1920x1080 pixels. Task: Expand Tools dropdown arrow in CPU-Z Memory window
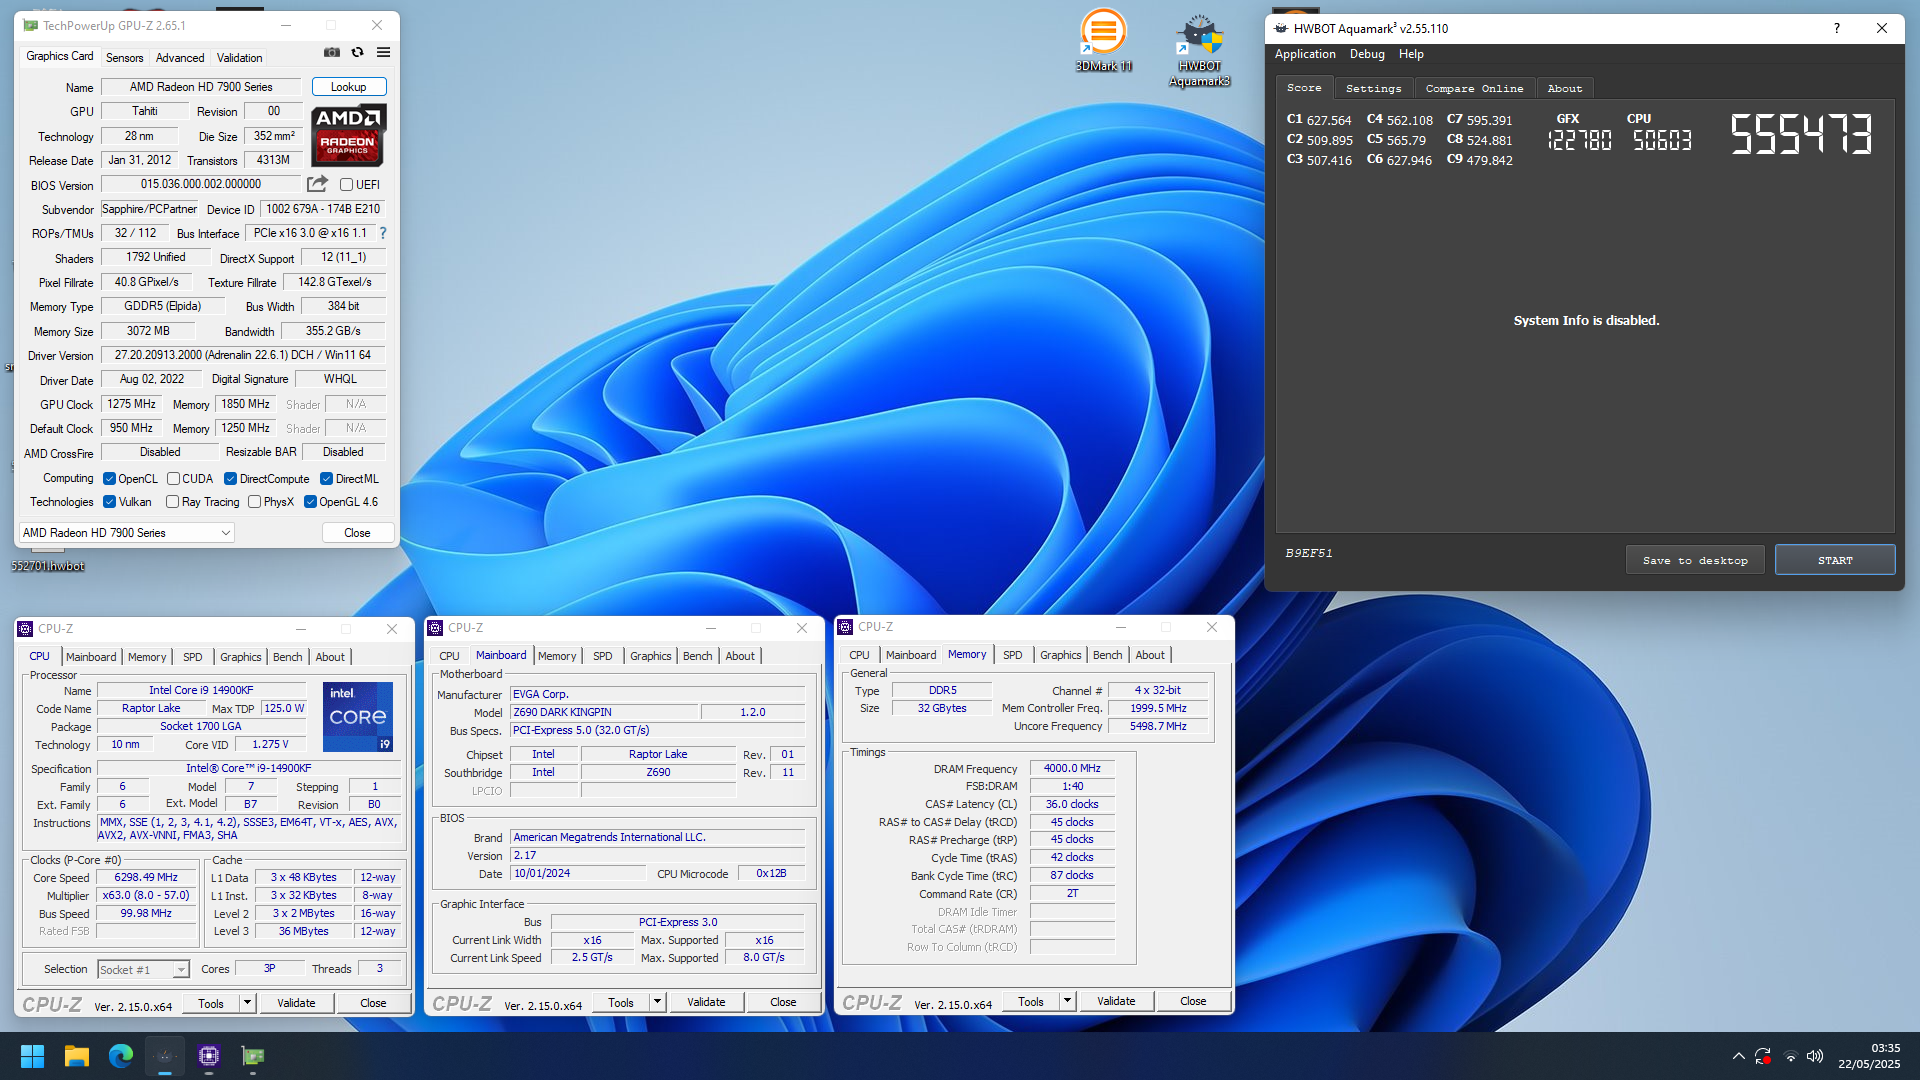[x=1067, y=1000]
